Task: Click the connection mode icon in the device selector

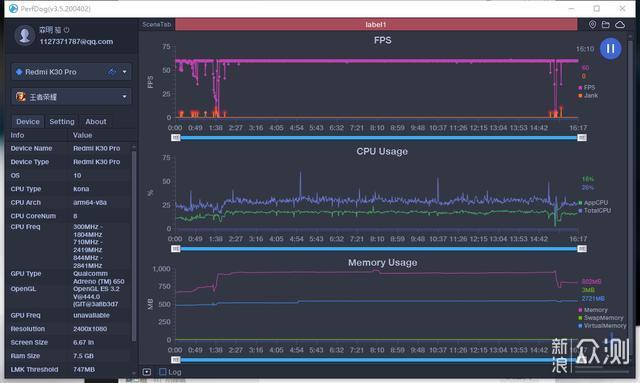Action: click(112, 72)
